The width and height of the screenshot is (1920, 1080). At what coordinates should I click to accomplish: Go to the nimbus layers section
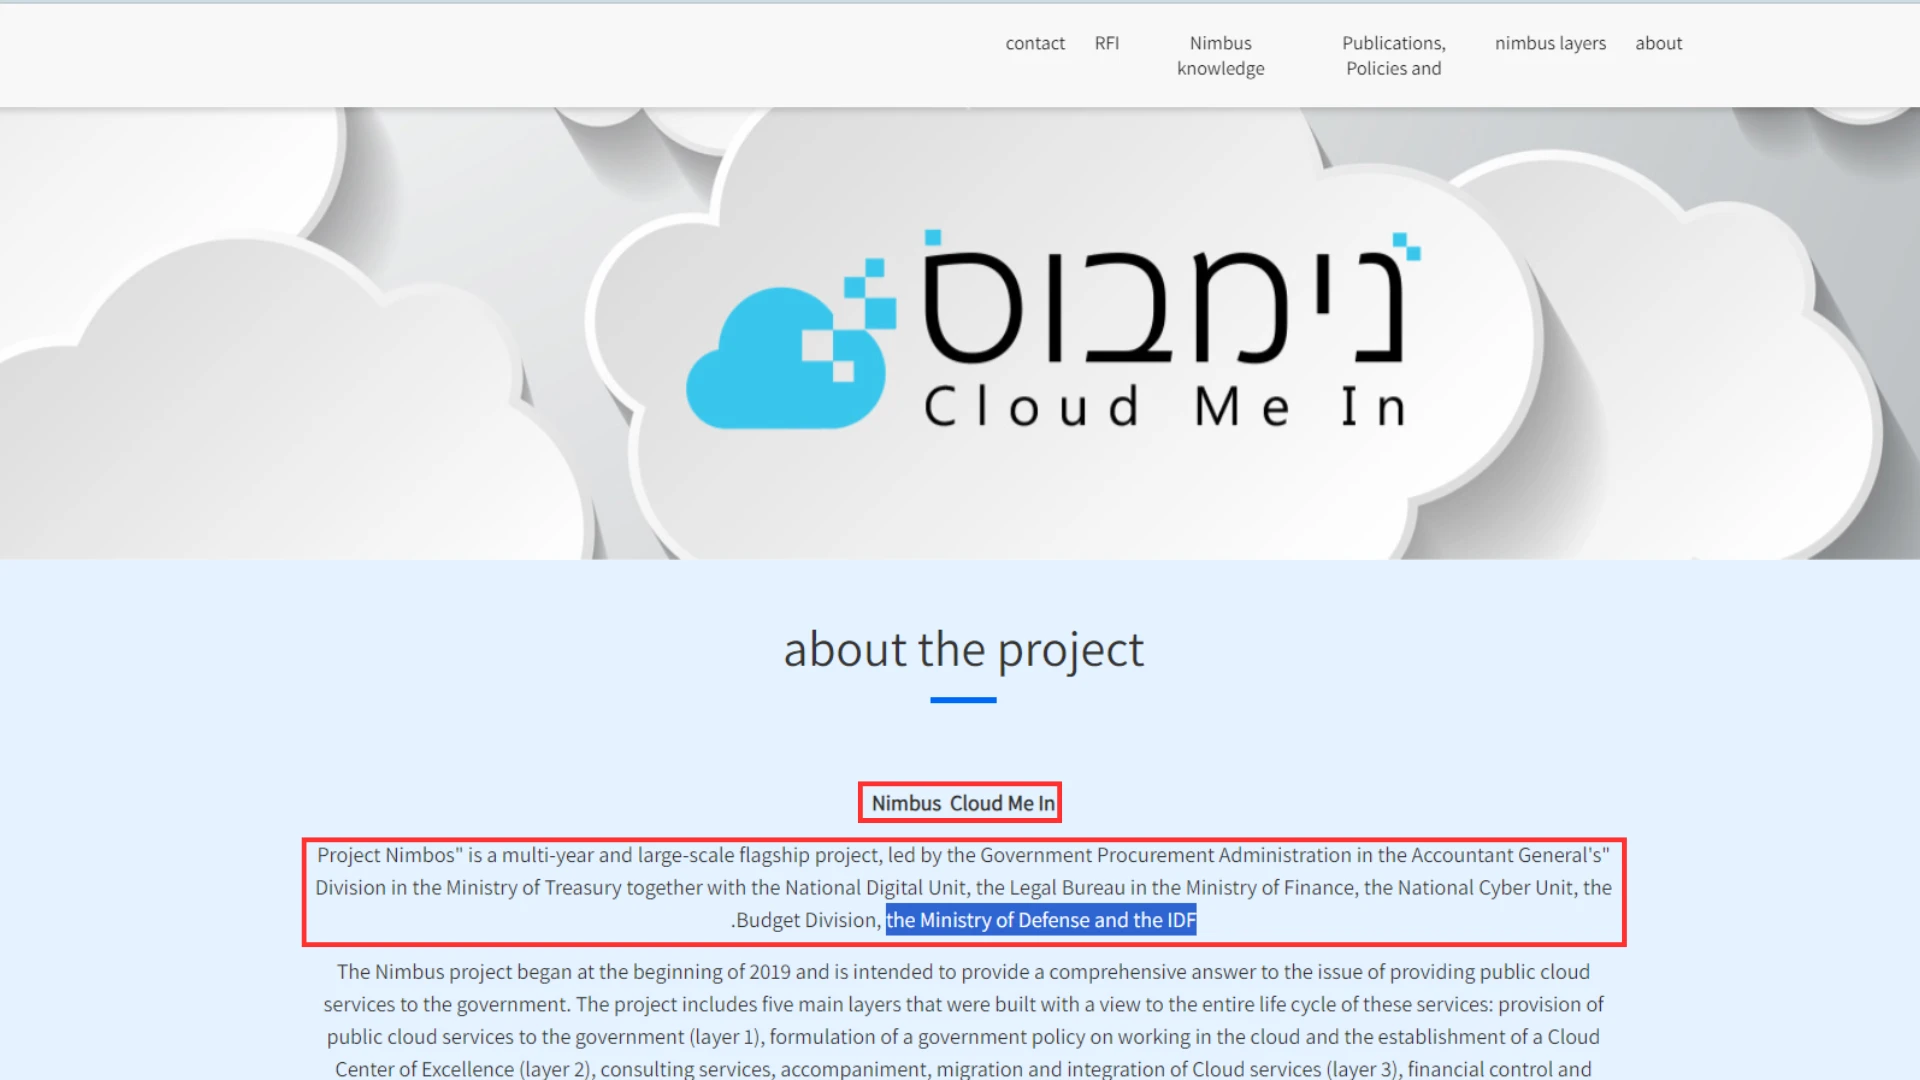tap(1550, 43)
